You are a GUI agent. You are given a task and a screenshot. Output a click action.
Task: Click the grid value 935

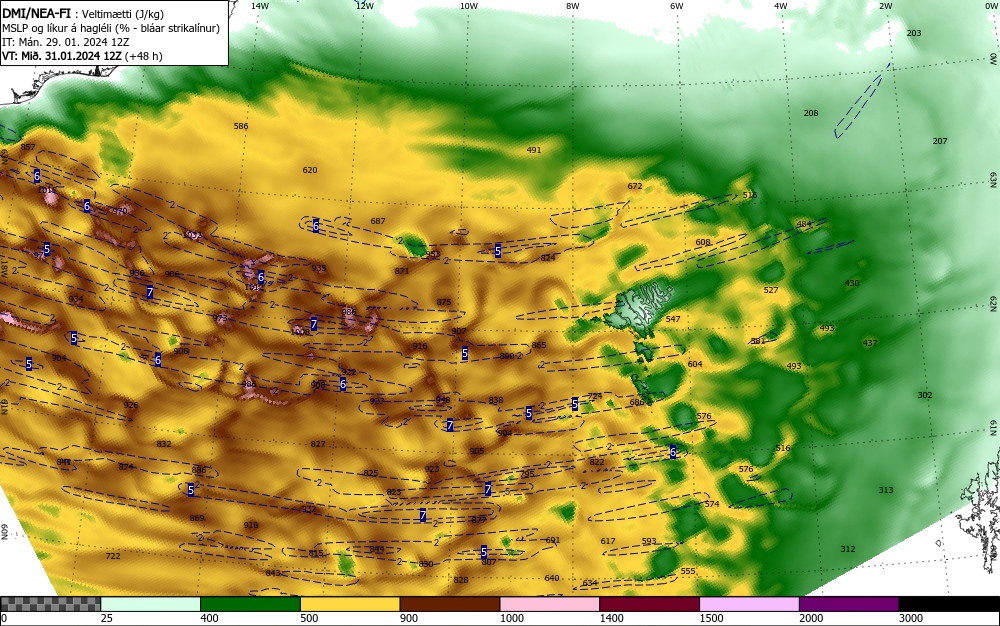(x=319, y=268)
